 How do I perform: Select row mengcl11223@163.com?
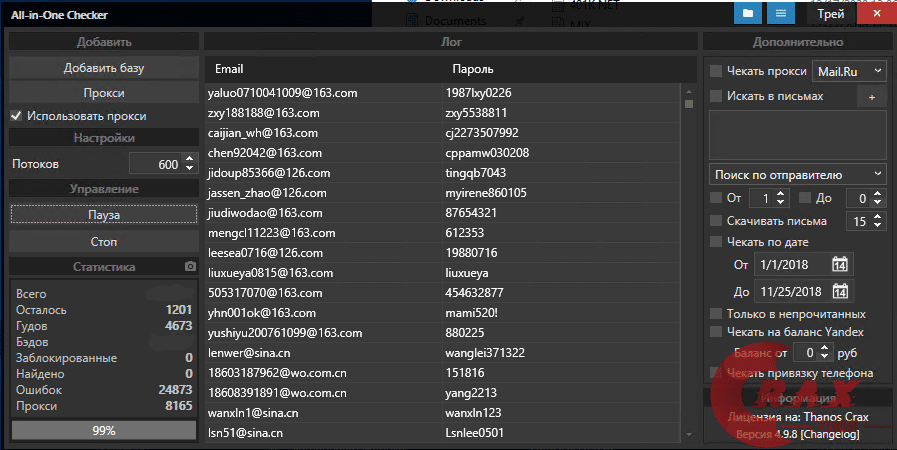tap(442, 233)
